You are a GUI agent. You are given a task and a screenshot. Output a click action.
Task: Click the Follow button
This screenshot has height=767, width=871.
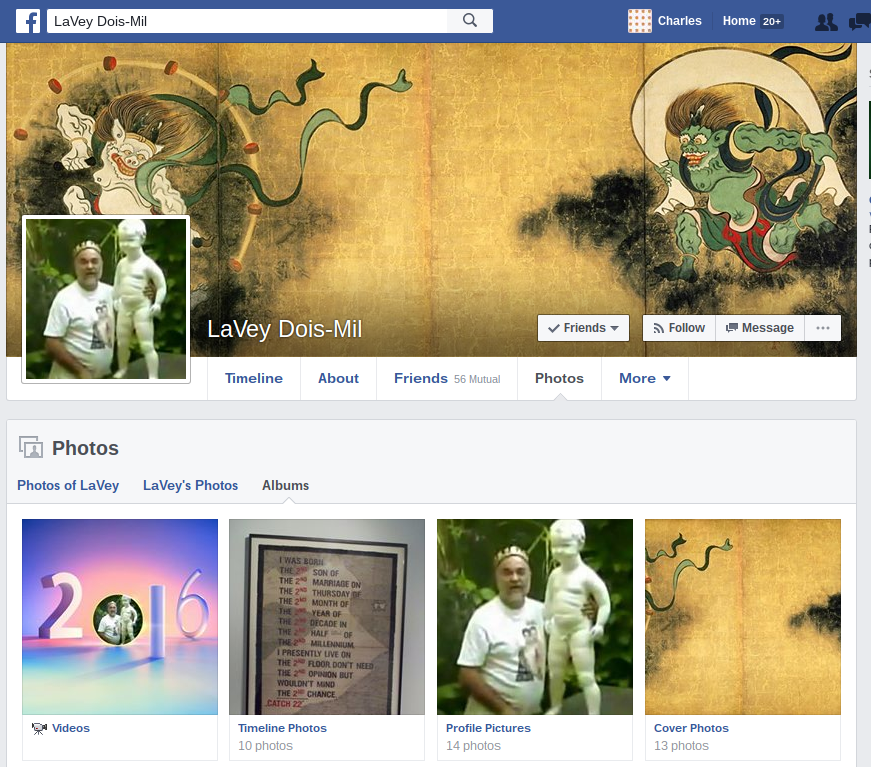coord(679,328)
